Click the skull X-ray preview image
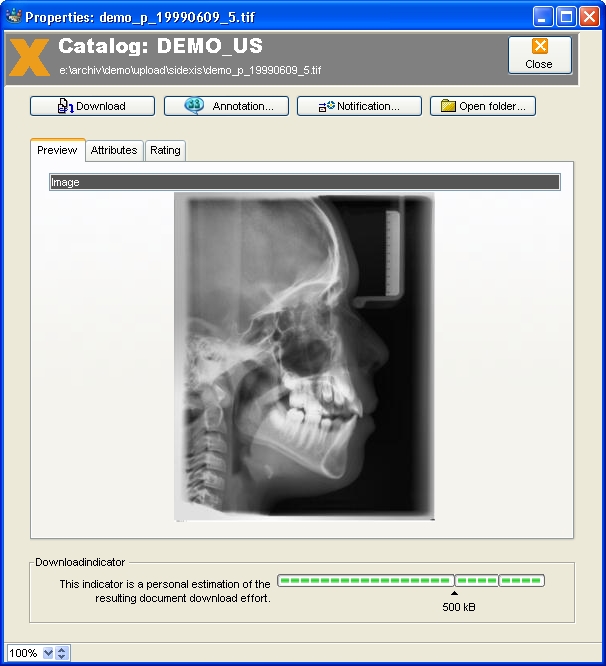The width and height of the screenshot is (606, 666). click(x=304, y=356)
